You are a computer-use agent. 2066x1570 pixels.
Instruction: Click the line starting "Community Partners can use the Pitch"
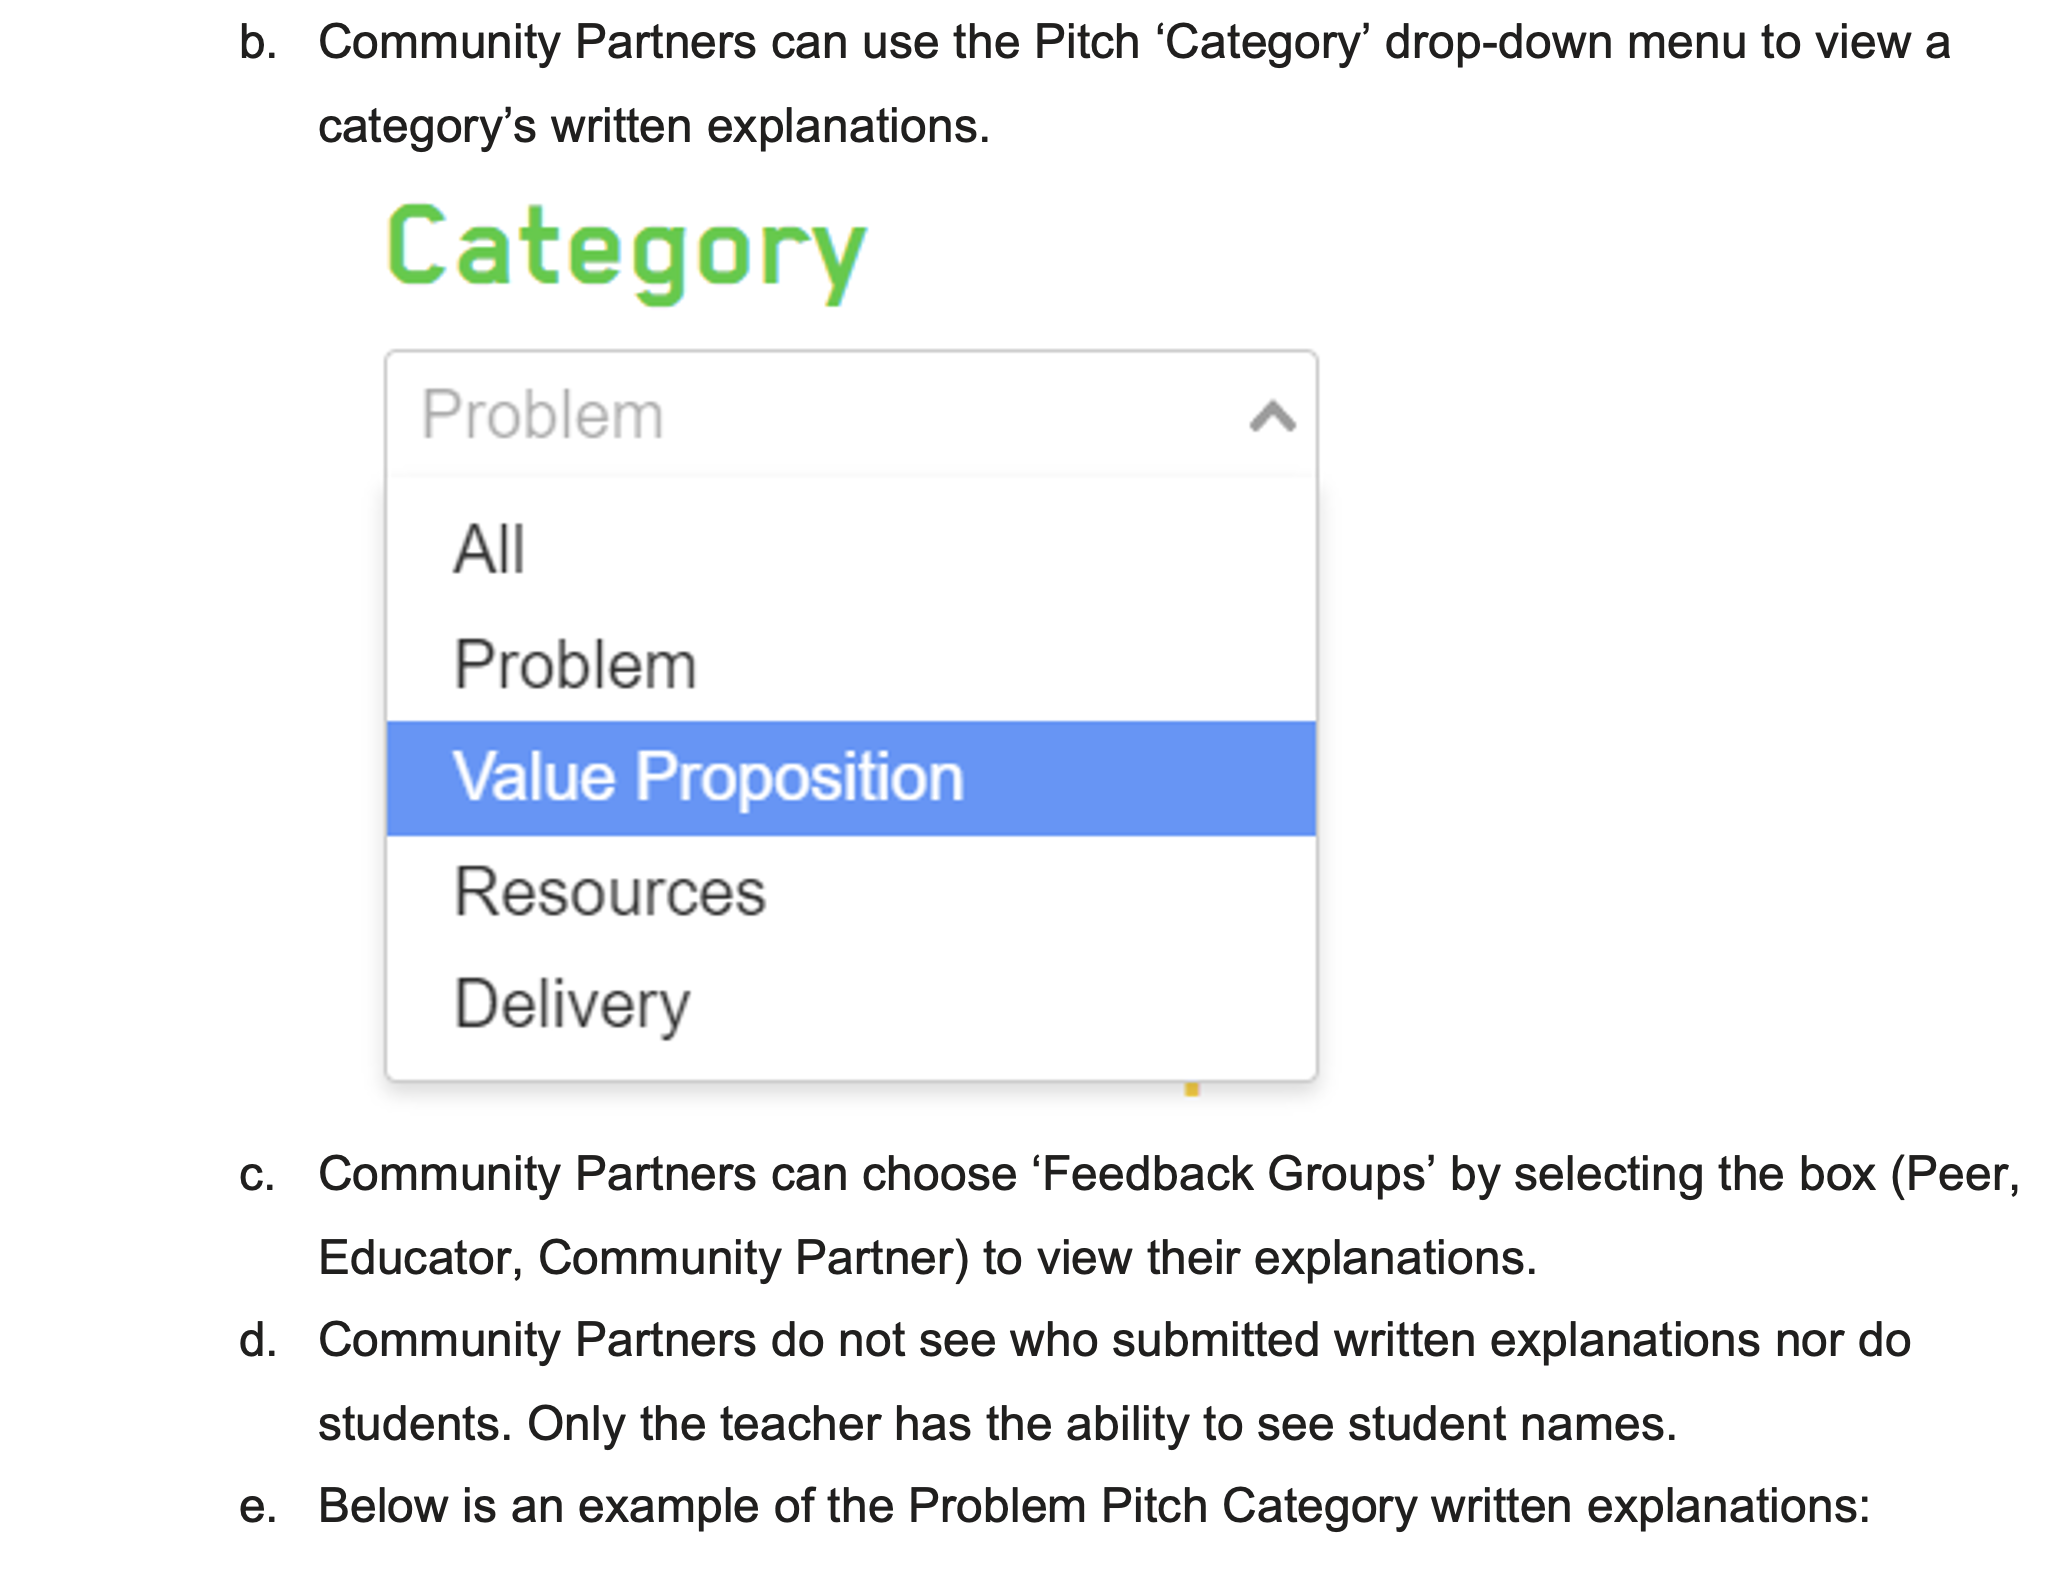(x=1134, y=43)
